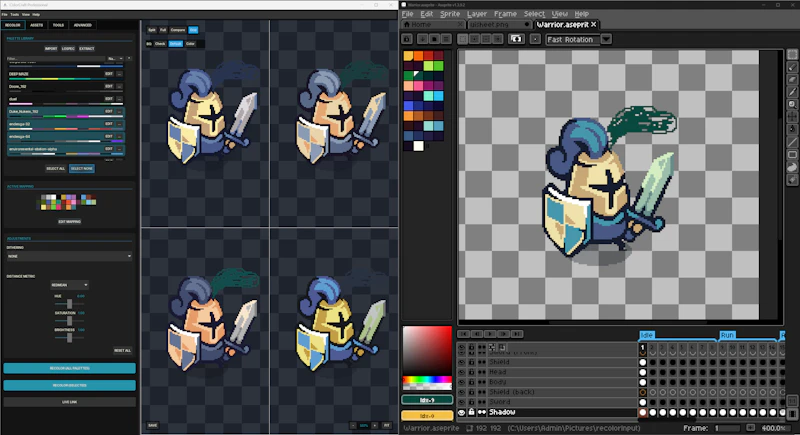Hide the Shadow layer

tap(462, 412)
